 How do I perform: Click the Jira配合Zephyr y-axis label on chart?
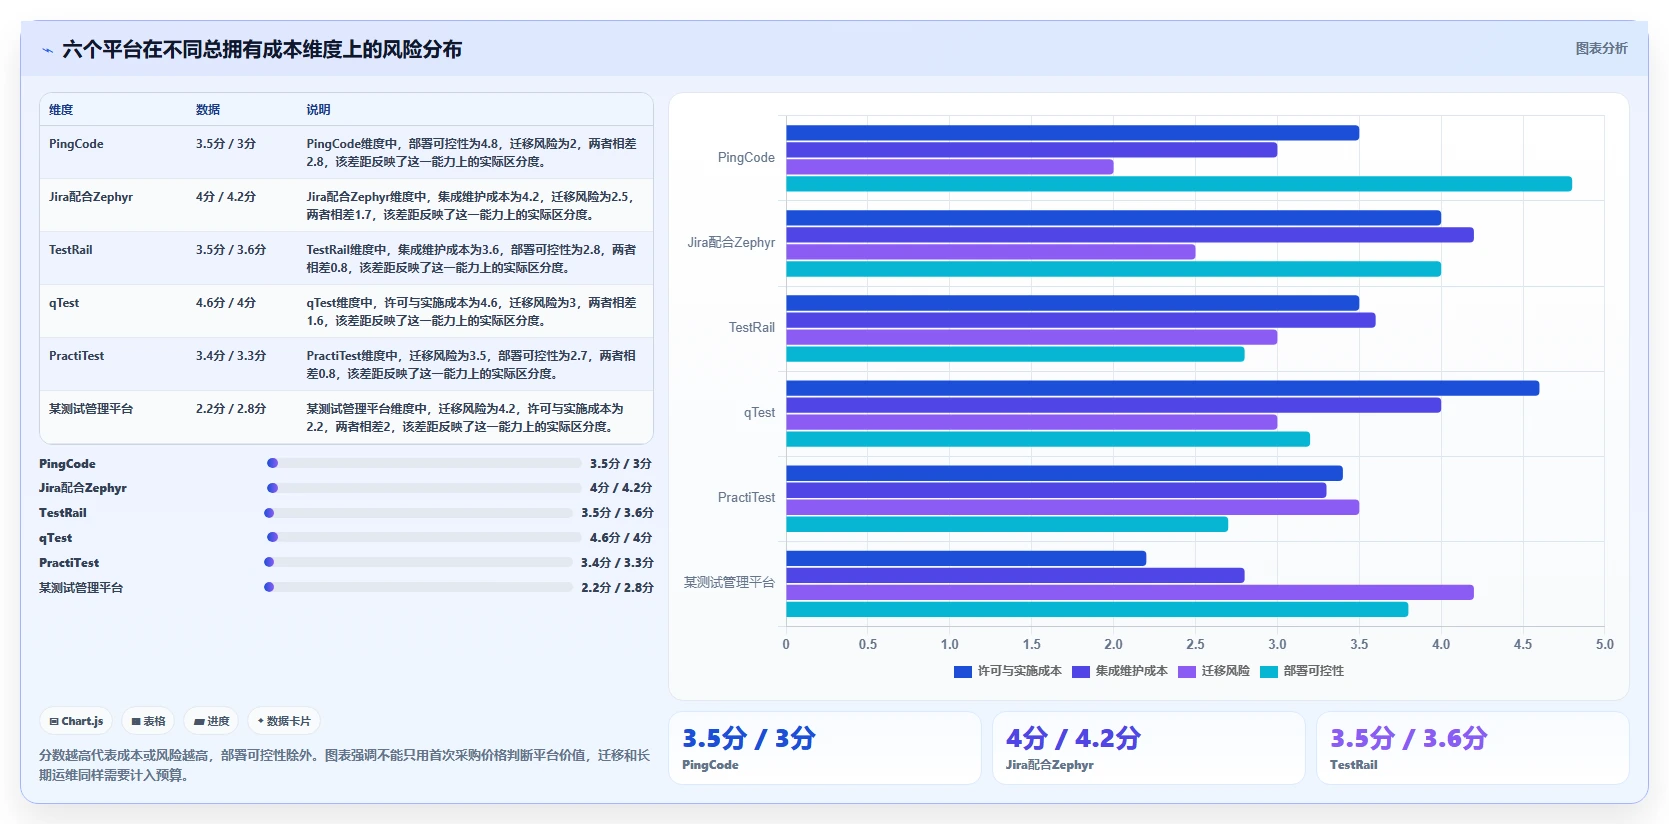(731, 243)
